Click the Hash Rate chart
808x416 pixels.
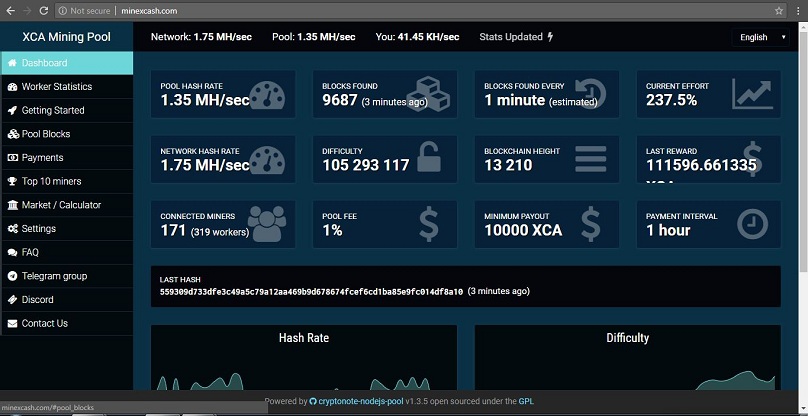(304, 357)
